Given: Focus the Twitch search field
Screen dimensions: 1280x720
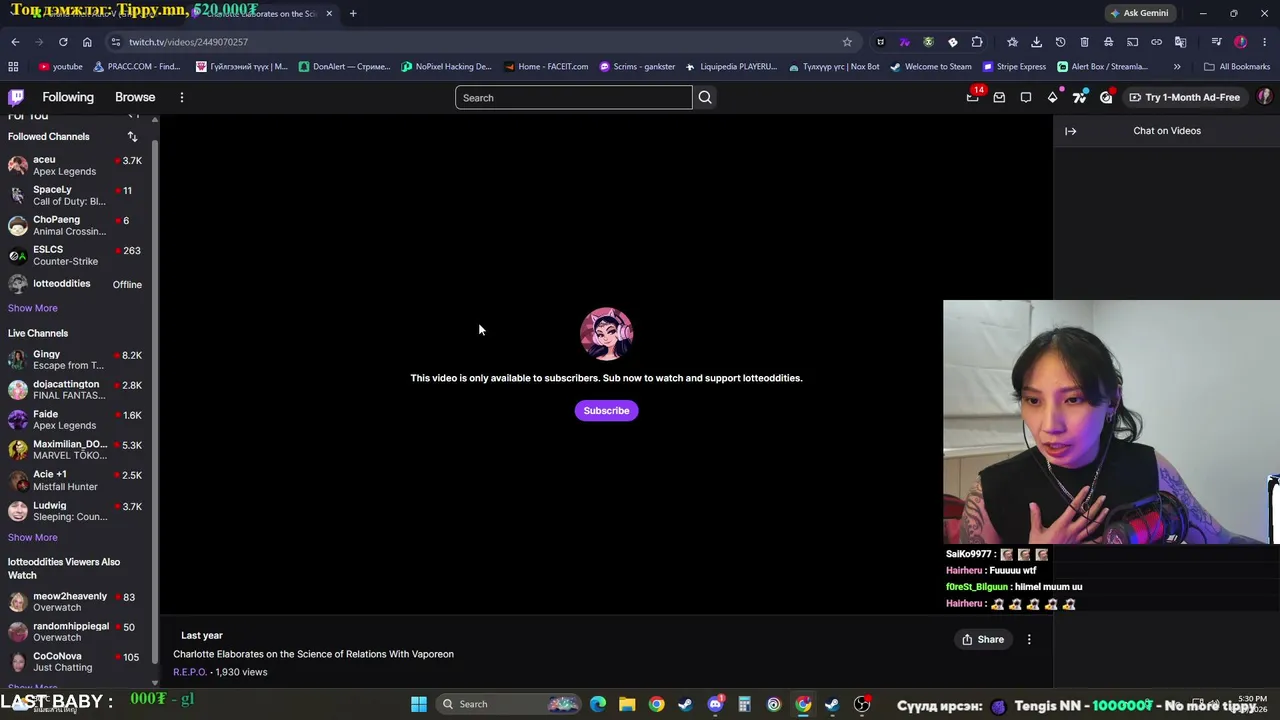Looking at the screenshot, I should 573,98.
